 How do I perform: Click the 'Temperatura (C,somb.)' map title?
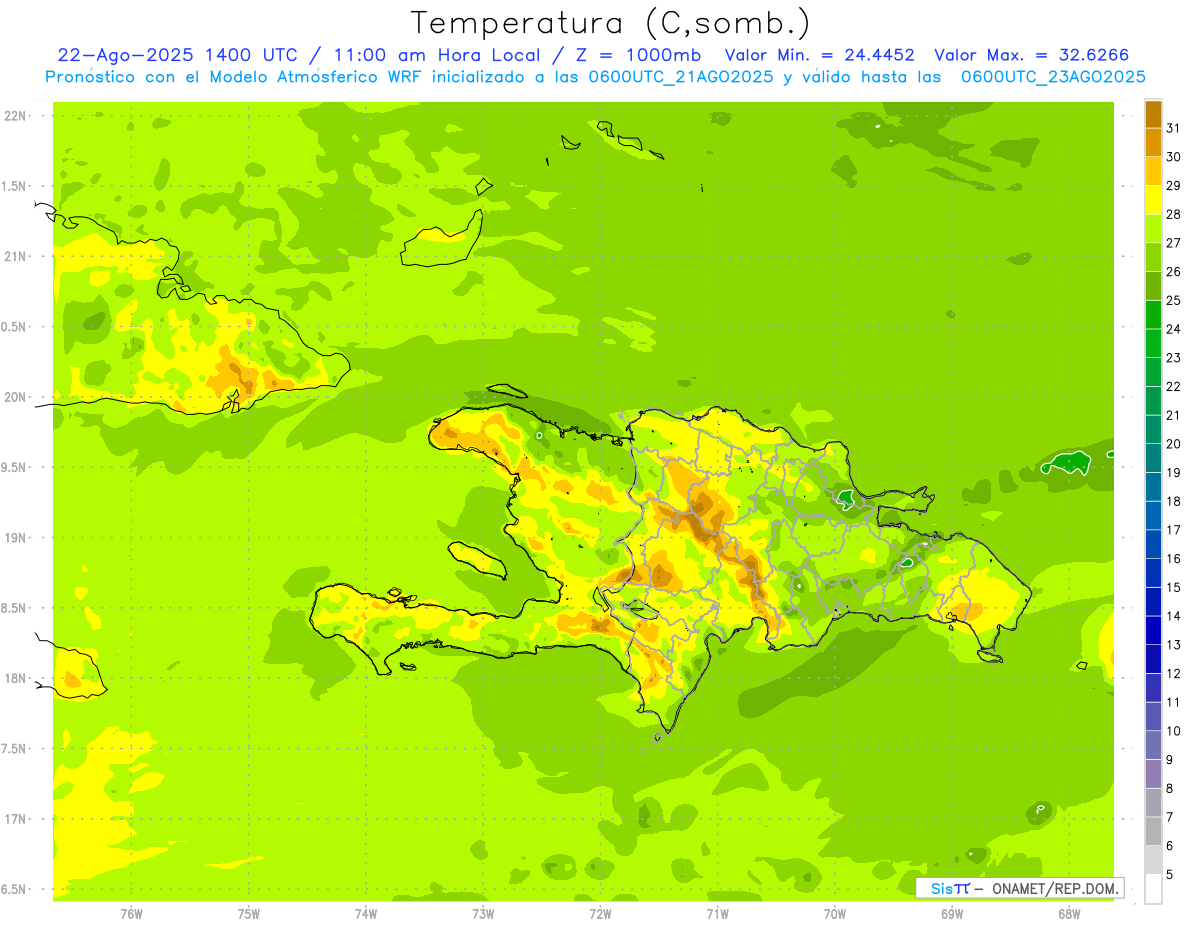pyautogui.click(x=610, y=24)
